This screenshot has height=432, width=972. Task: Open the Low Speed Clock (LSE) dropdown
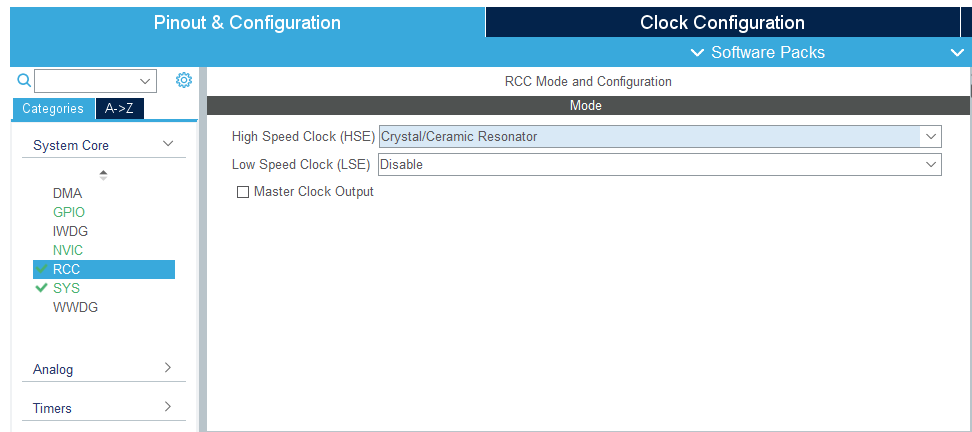point(660,164)
